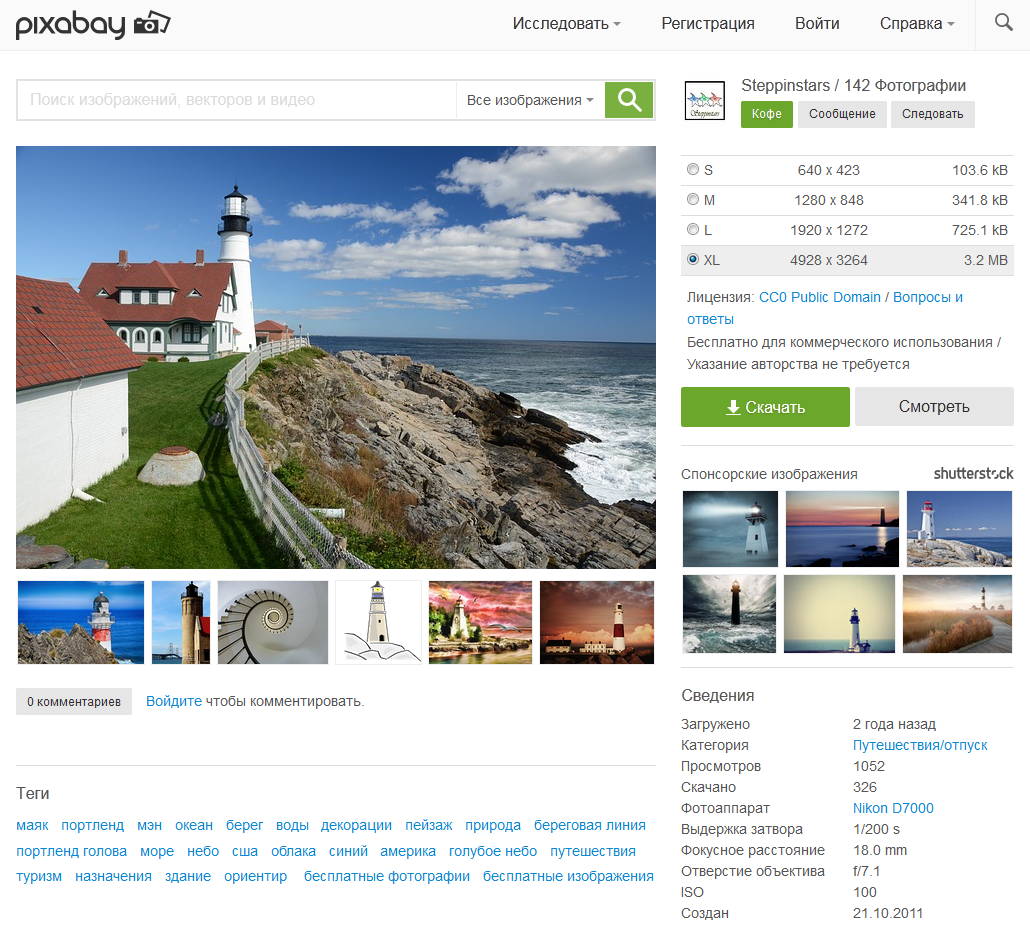Image resolution: width=1030 pixels, height=941 pixels.
Task: Open the spiral staircase thumbnail
Action: (x=273, y=622)
